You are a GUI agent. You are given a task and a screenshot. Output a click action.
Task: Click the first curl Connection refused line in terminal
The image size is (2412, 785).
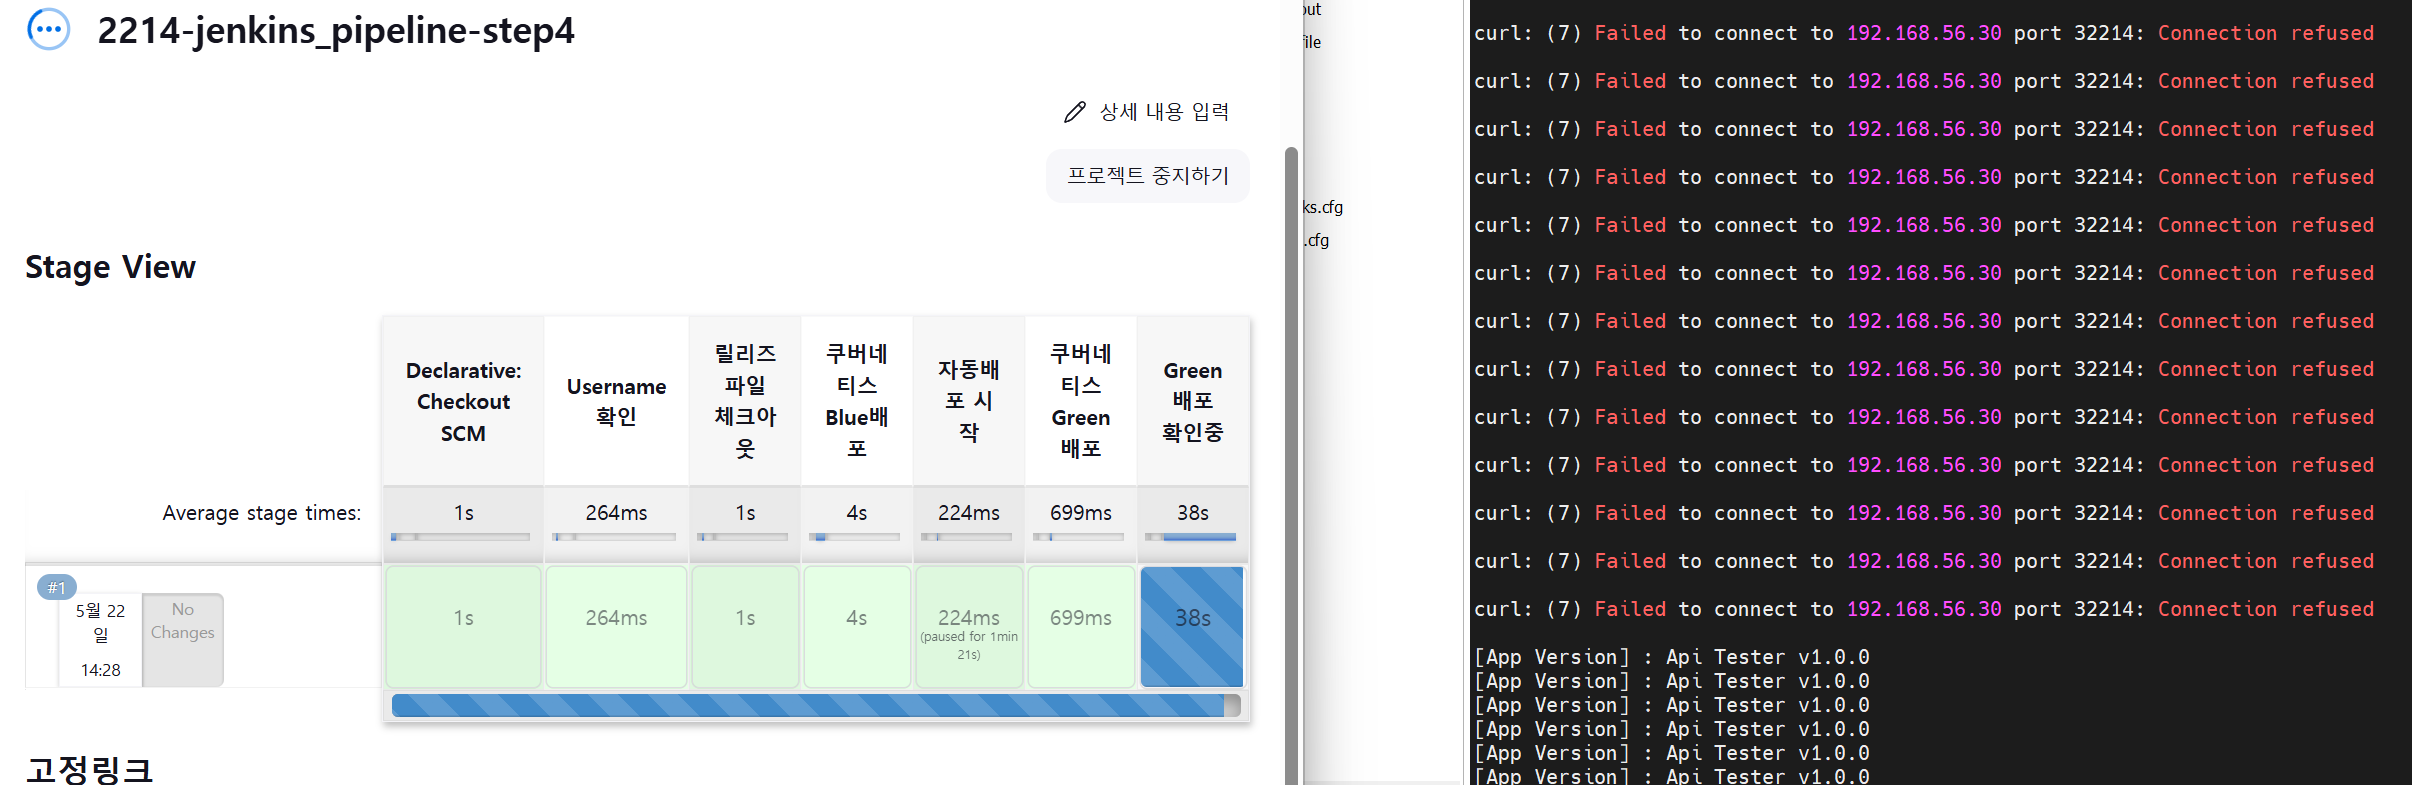[1923, 33]
